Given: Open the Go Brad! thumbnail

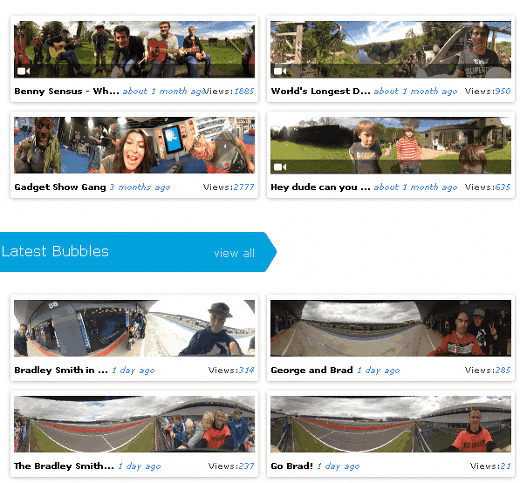Looking at the screenshot, I should (x=391, y=424).
